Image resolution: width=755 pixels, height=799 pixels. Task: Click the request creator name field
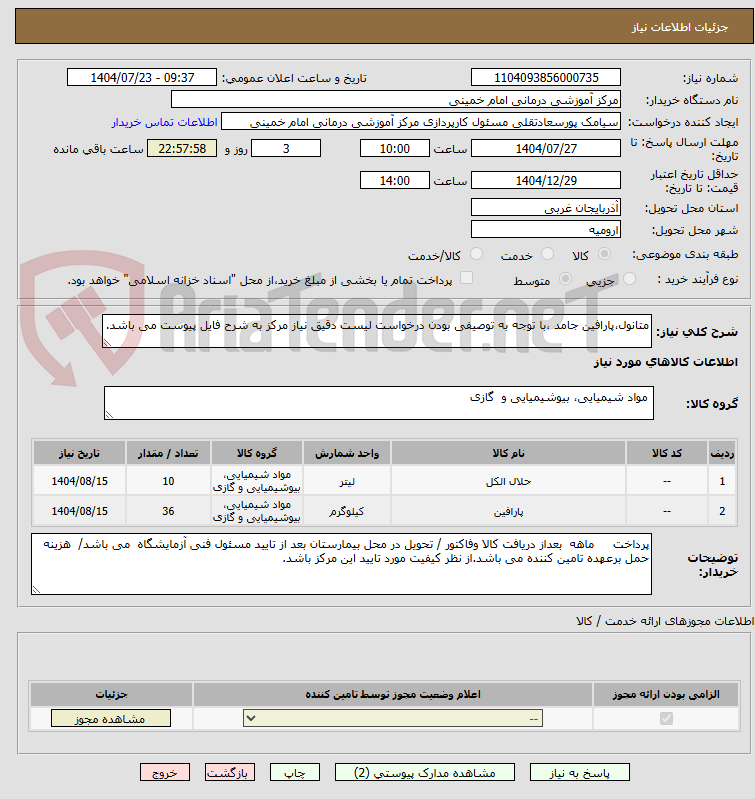click(x=421, y=122)
